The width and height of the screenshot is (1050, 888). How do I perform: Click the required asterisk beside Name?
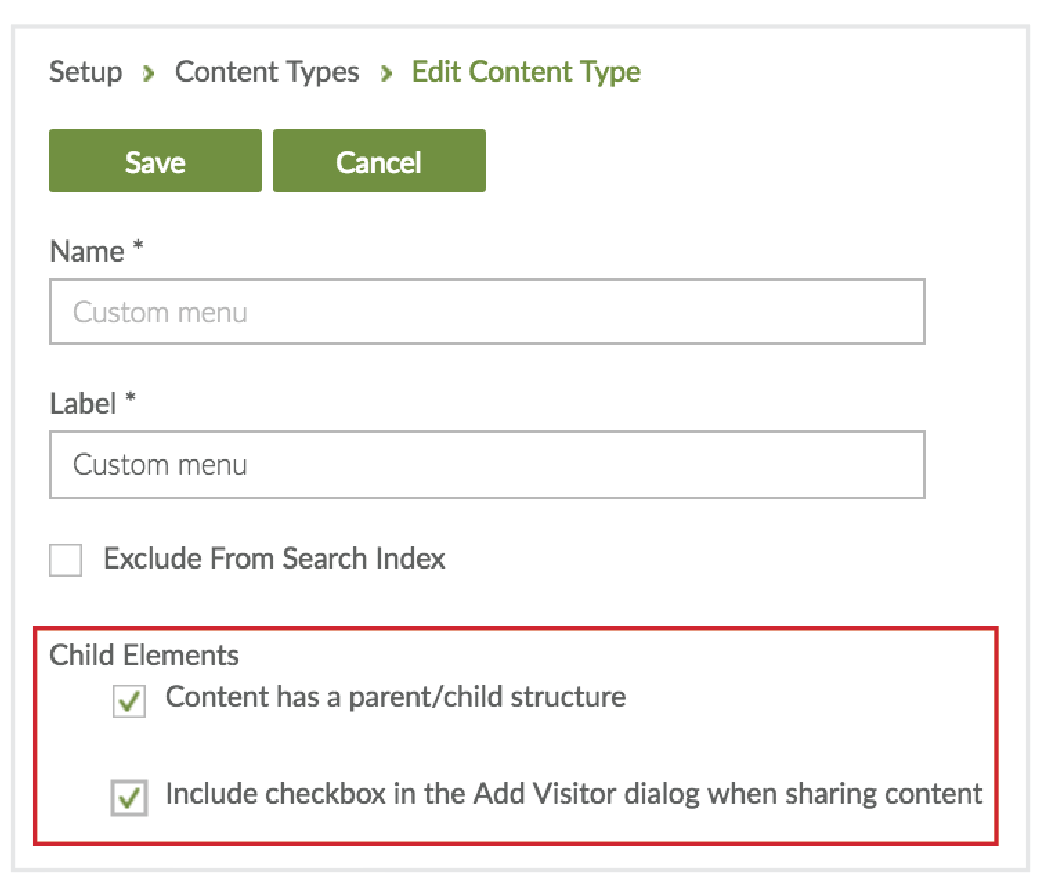pos(138,249)
